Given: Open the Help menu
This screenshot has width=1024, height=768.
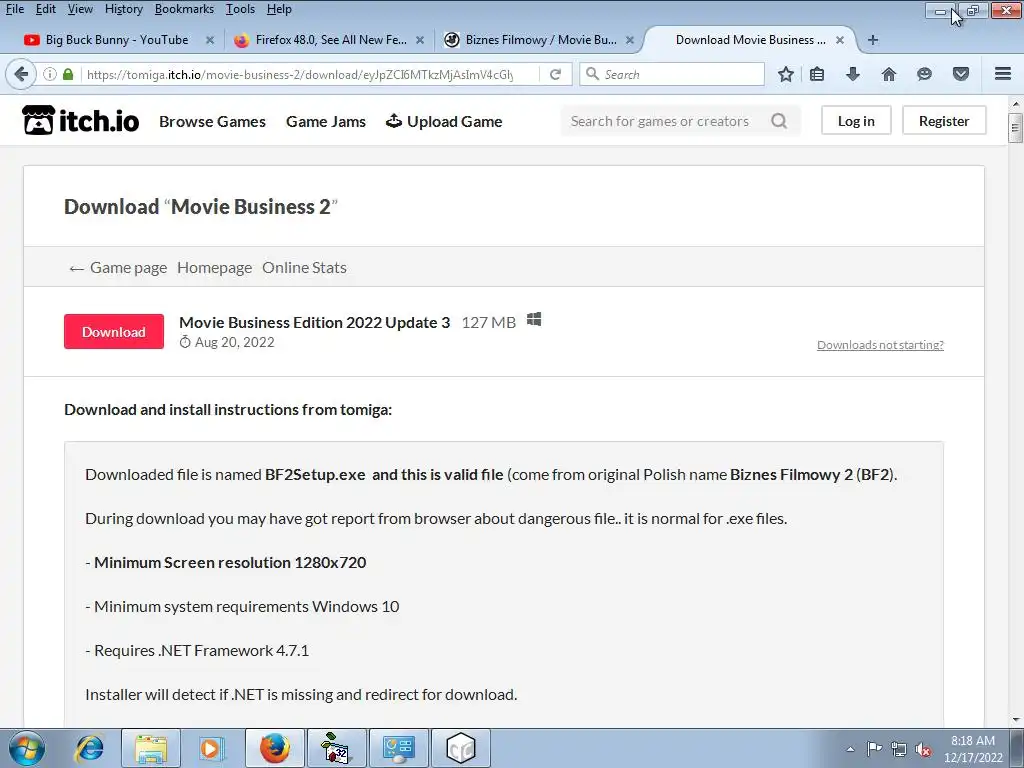Looking at the screenshot, I should 279,9.
